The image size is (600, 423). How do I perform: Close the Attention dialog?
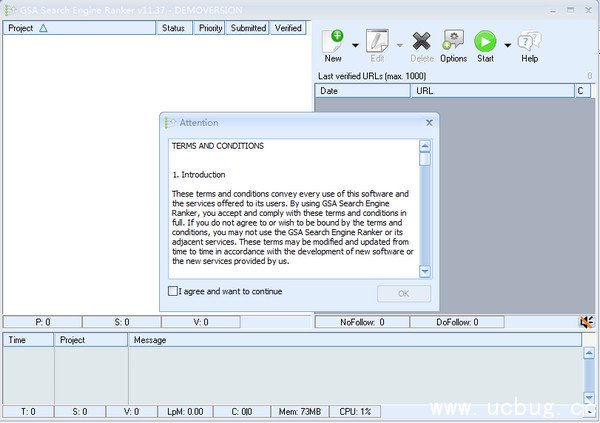[429, 122]
